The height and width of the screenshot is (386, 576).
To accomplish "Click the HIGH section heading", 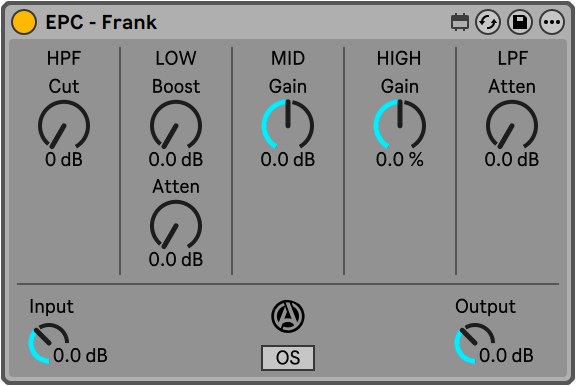I will point(399,58).
